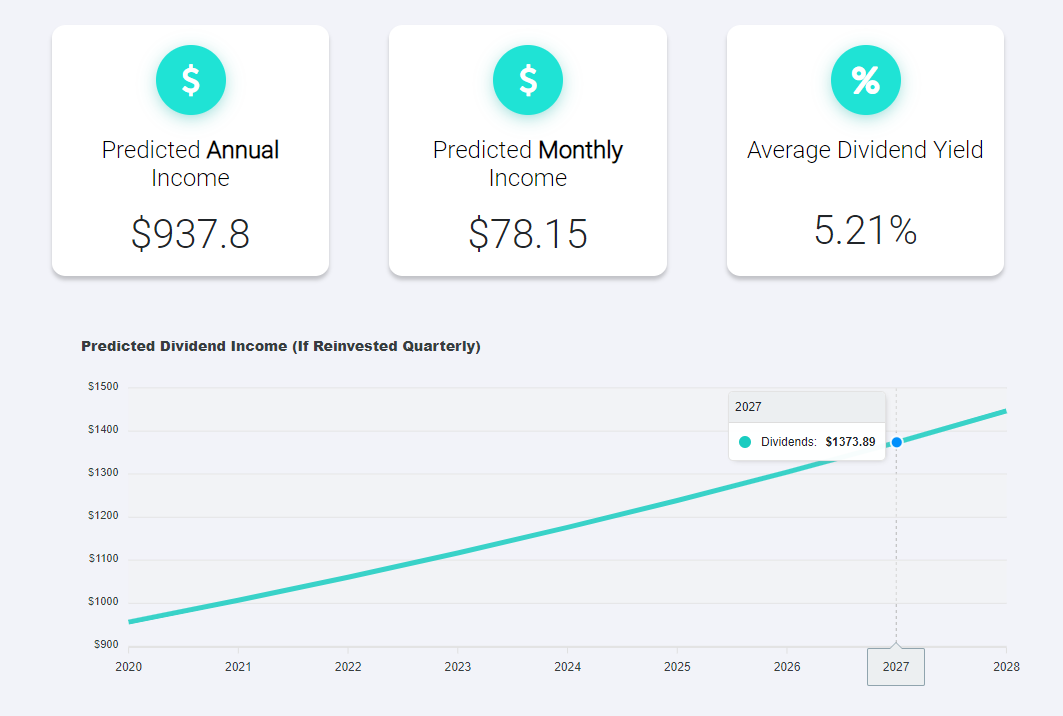This screenshot has width=1063, height=716.
Task: Select the blue 2027 data point on the chart
Action: (x=897, y=440)
